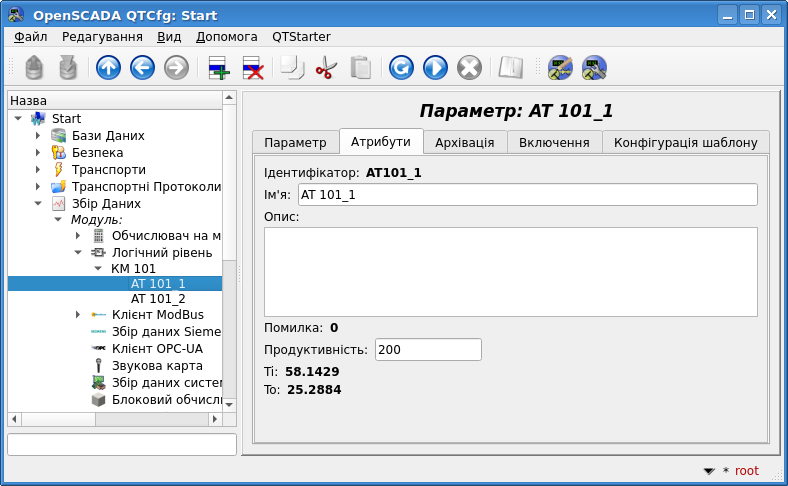Screen dimensions: 788x486
Task: Open the Конфігурація шаблону tab
Action: coord(685,143)
